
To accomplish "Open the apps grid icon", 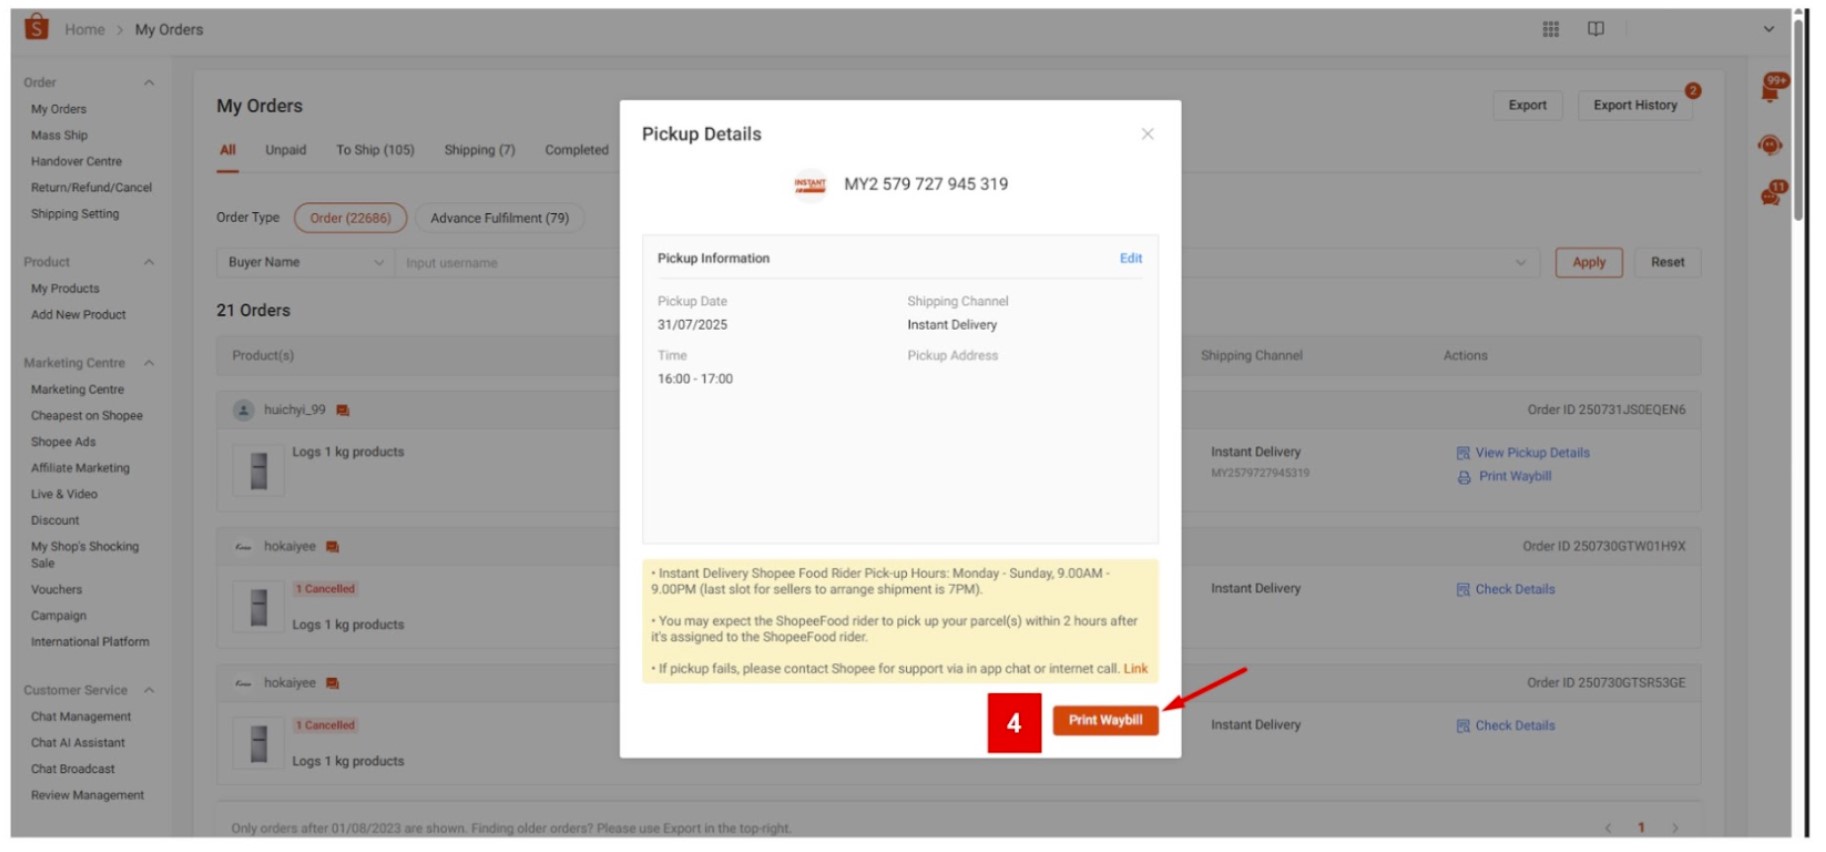I will tap(1550, 29).
